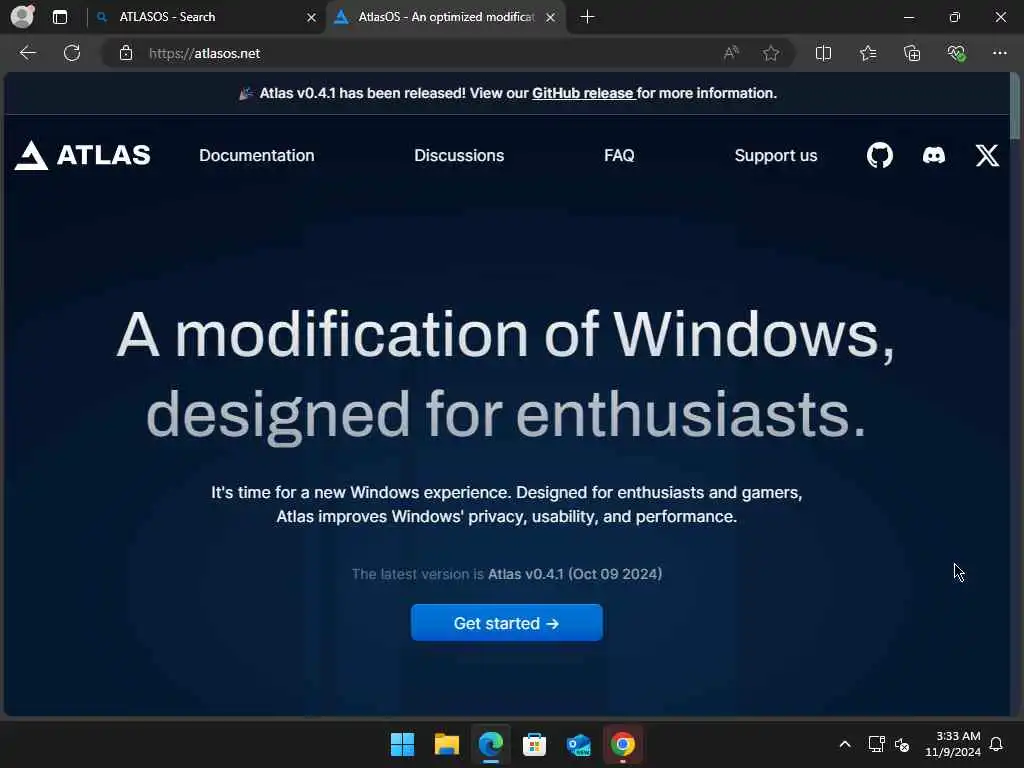Click the ATLAS logo in the header
The width and height of the screenshot is (1024, 768).
click(82, 155)
